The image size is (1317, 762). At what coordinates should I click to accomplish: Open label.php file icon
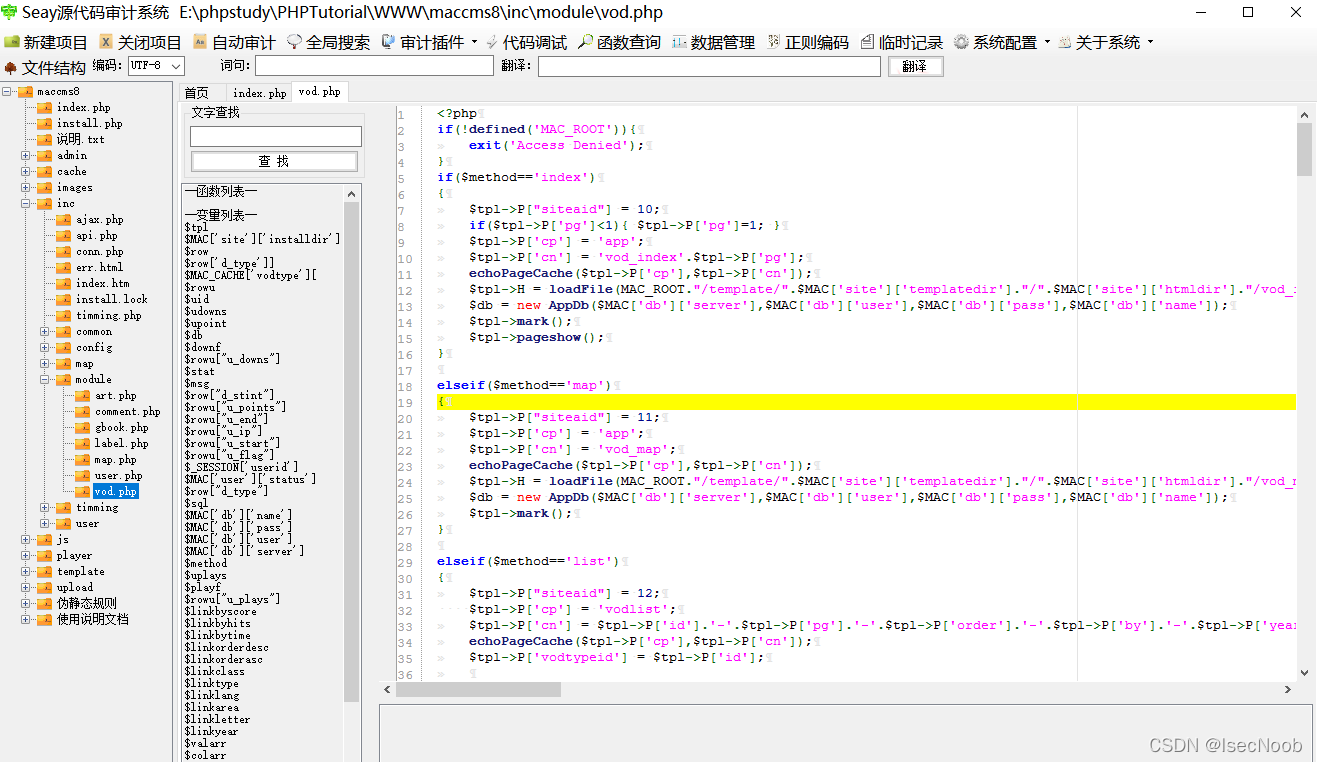point(83,443)
